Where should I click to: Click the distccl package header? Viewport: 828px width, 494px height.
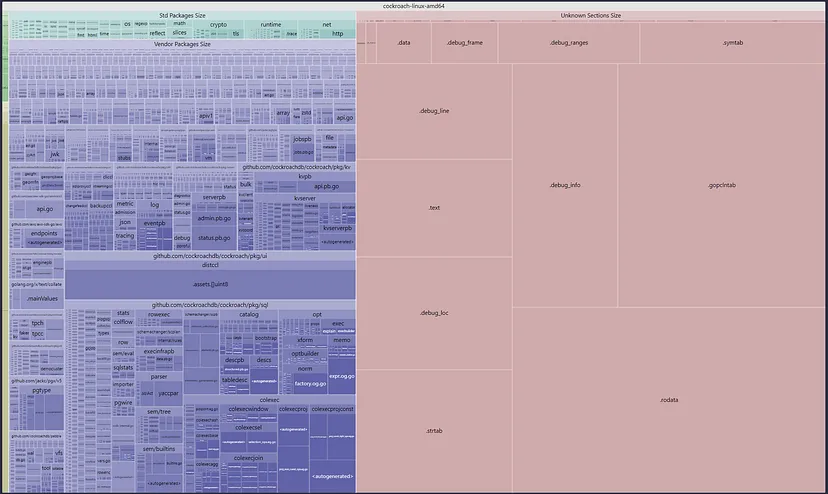point(210,266)
